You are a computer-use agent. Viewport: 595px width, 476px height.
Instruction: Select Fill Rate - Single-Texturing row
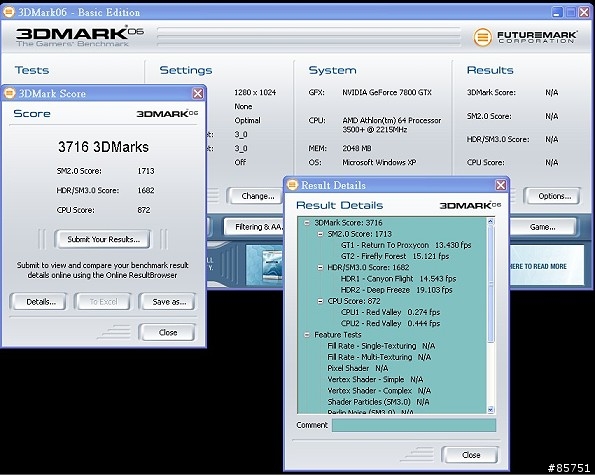click(x=381, y=346)
